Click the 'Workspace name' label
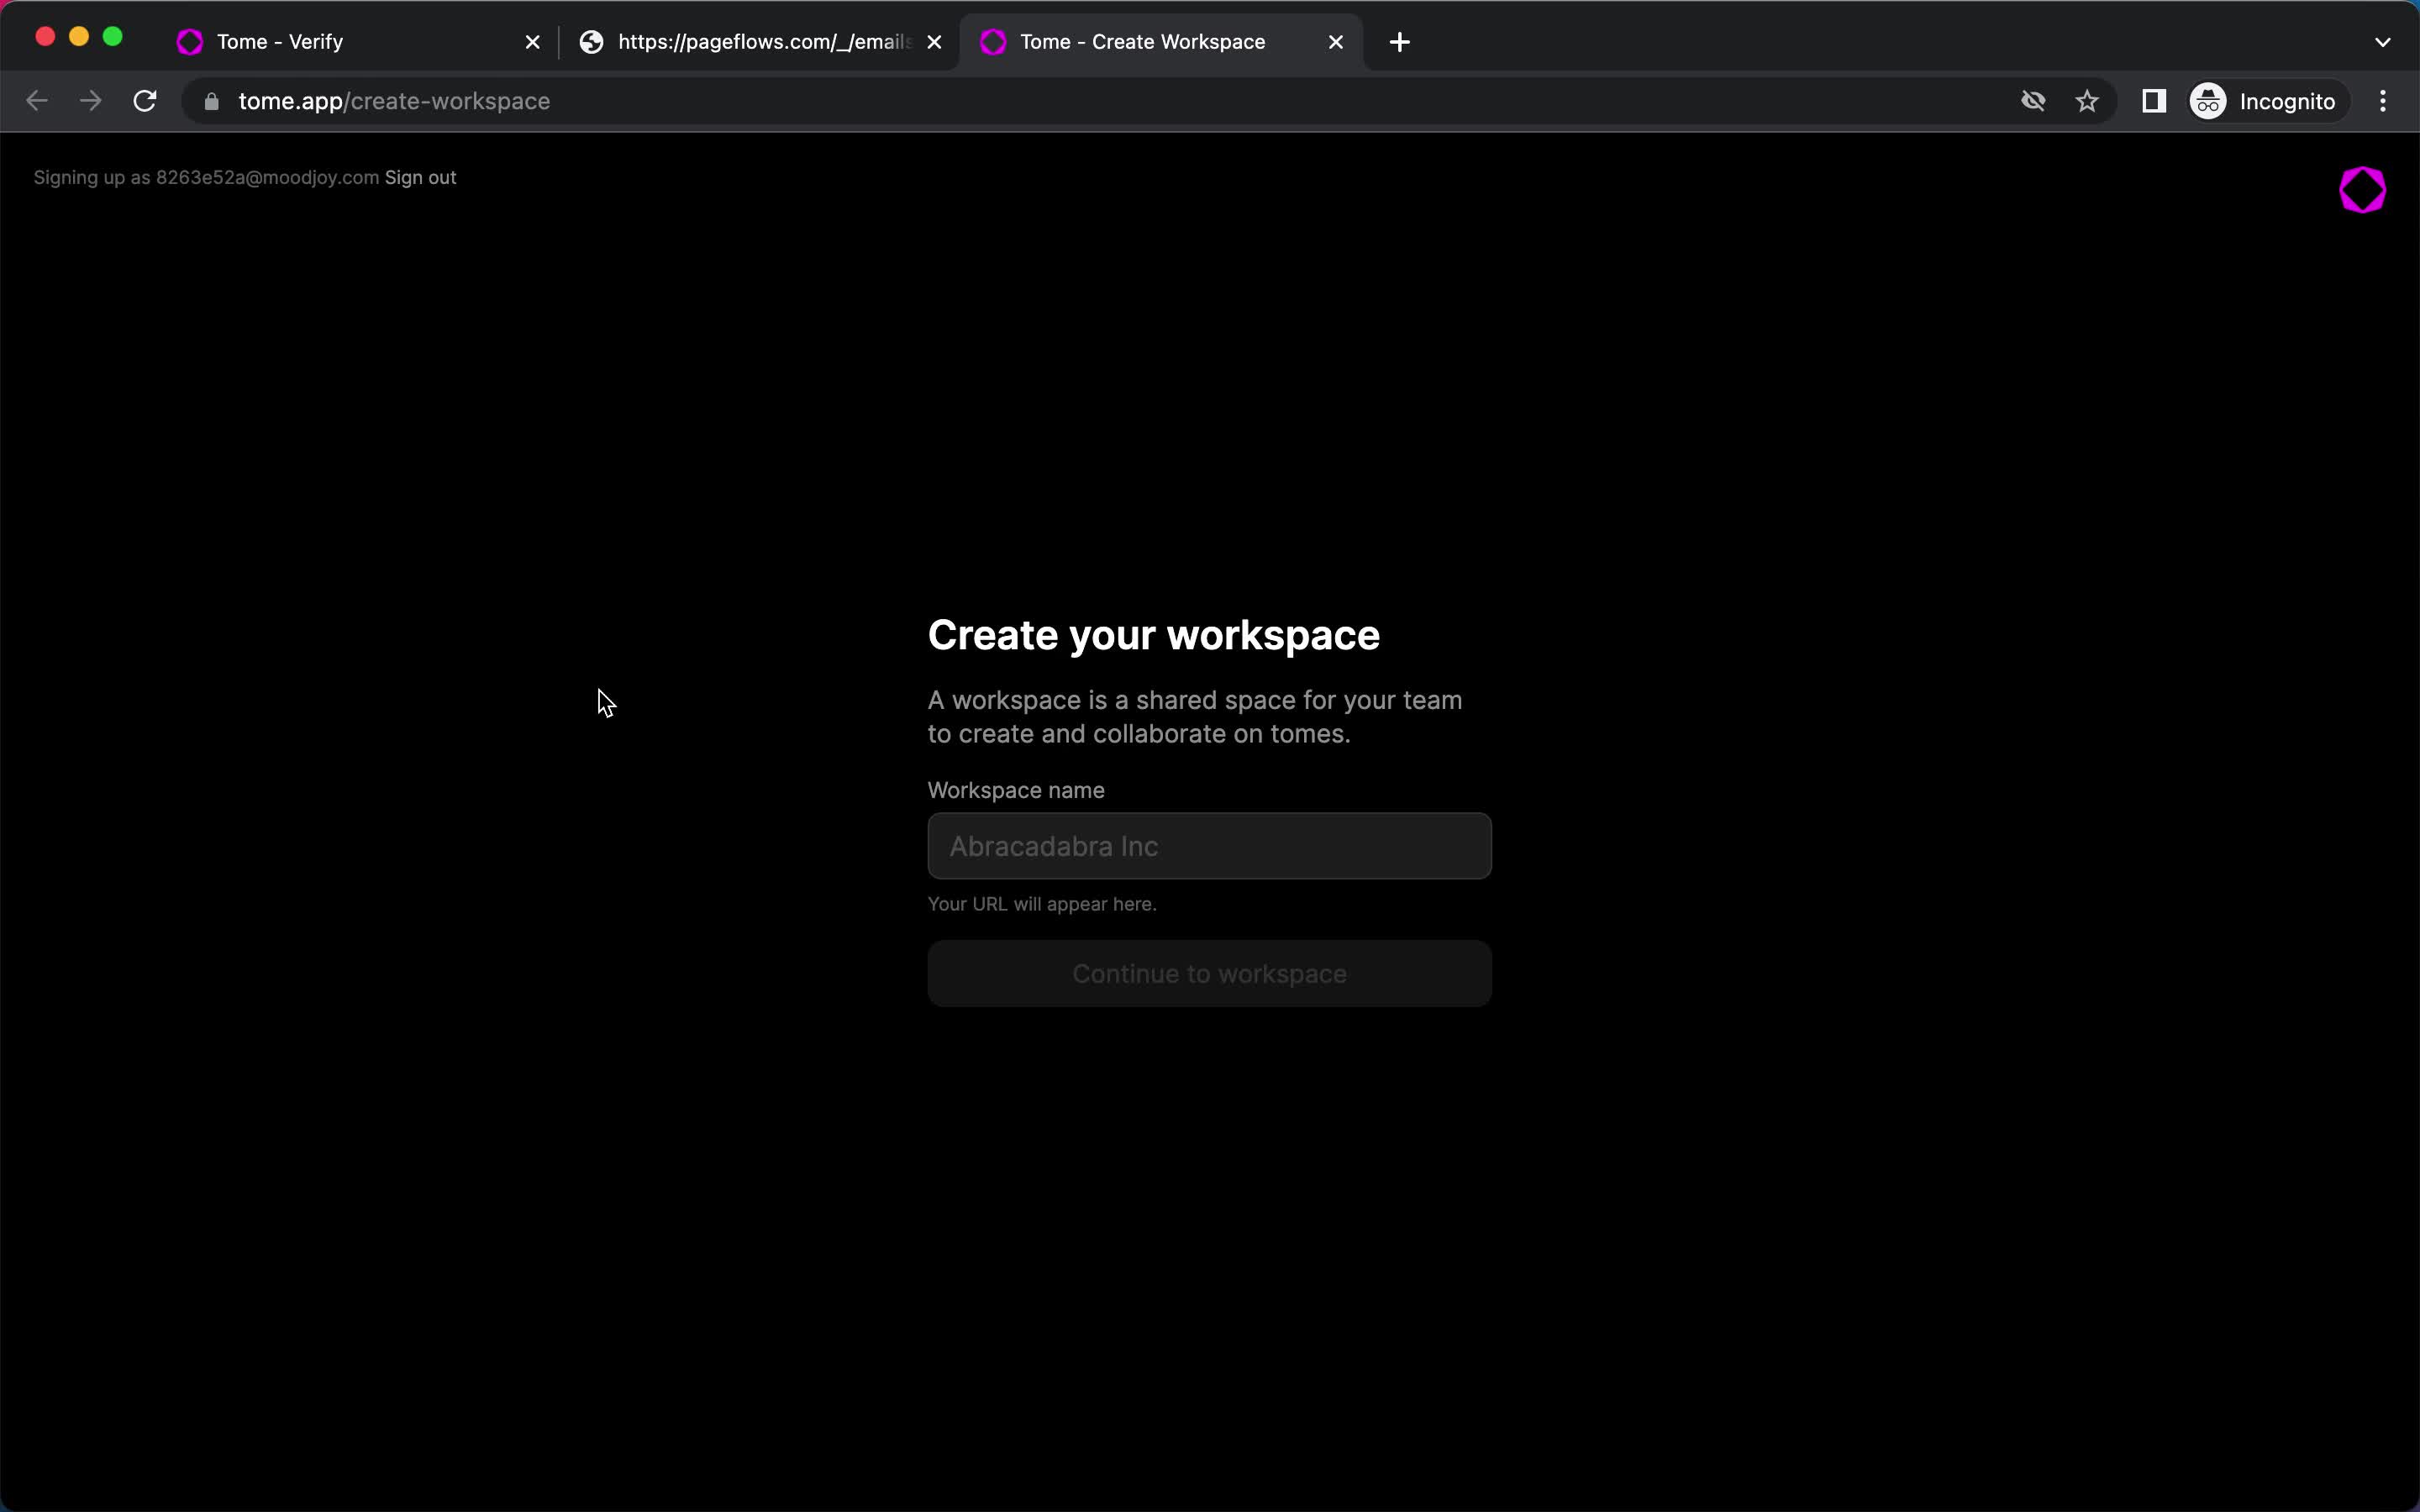 pyautogui.click(x=1016, y=790)
